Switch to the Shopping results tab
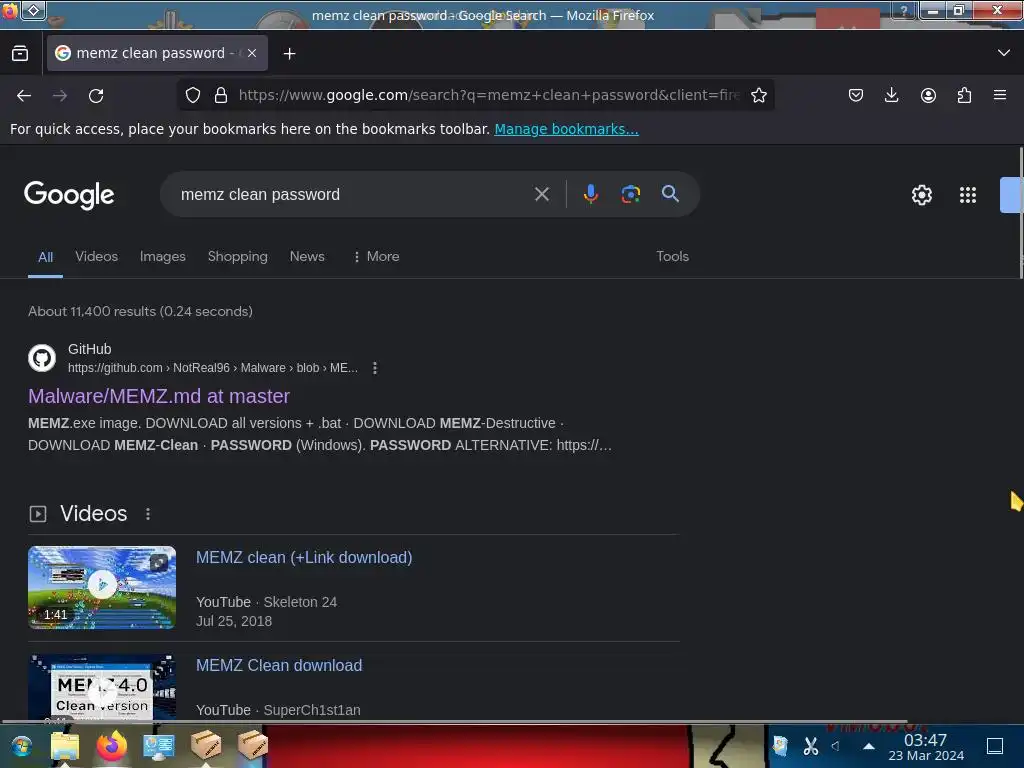This screenshot has height=768, width=1024. pyautogui.click(x=238, y=257)
